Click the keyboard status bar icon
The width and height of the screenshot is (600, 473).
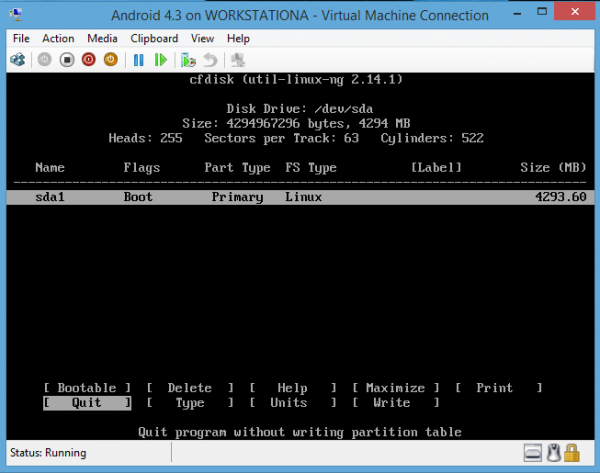click(x=533, y=453)
